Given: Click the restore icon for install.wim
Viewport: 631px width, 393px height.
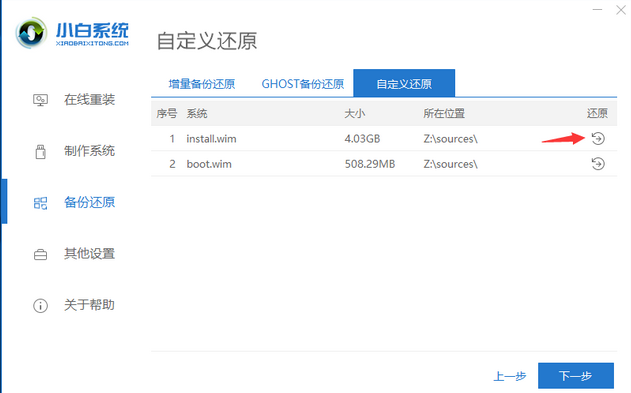Looking at the screenshot, I should click(598, 138).
